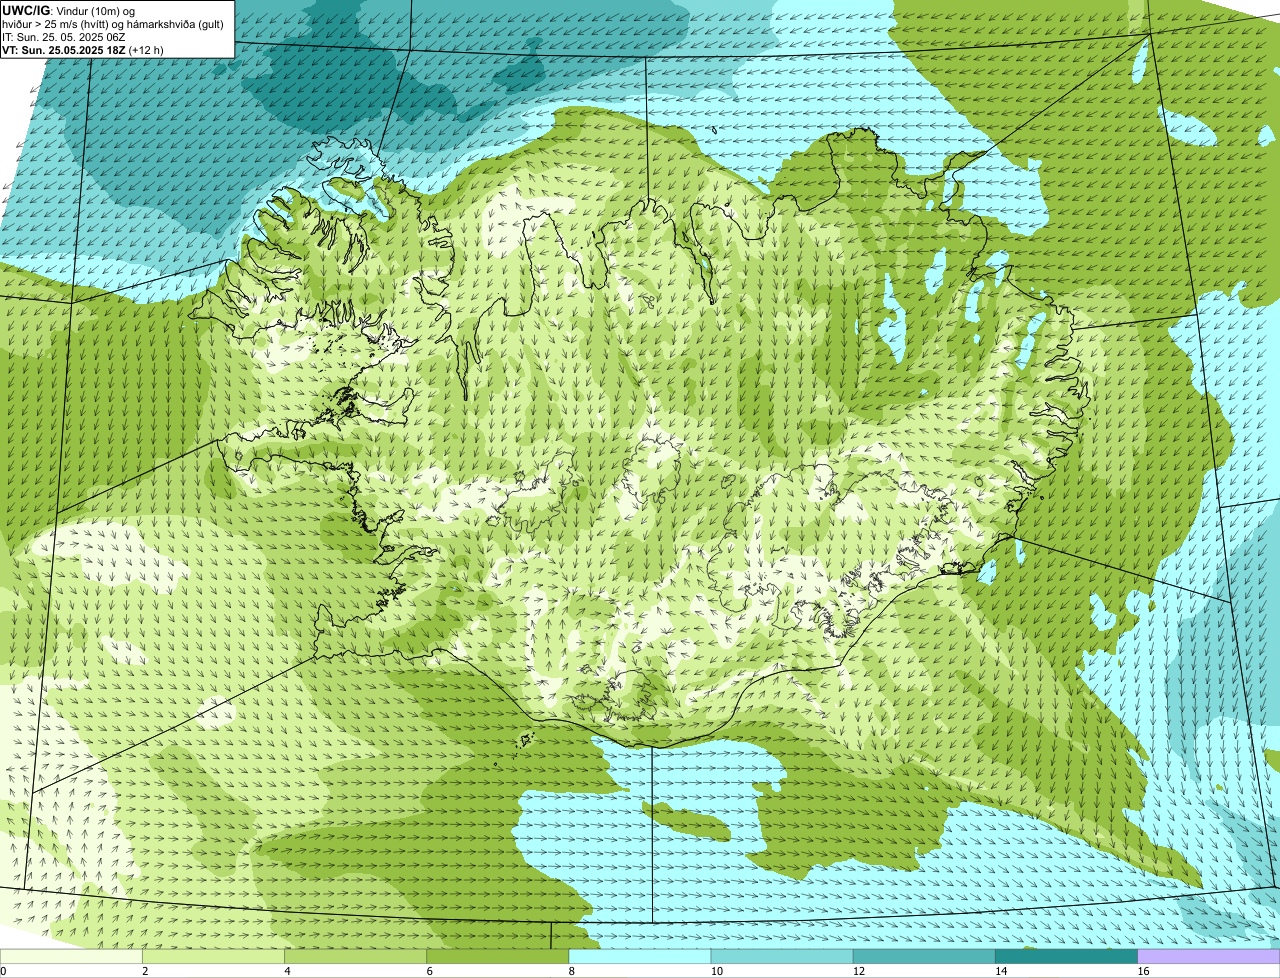The height and width of the screenshot is (978, 1280).
Task: Click the legend scale value "14"
Action: click(1001, 971)
